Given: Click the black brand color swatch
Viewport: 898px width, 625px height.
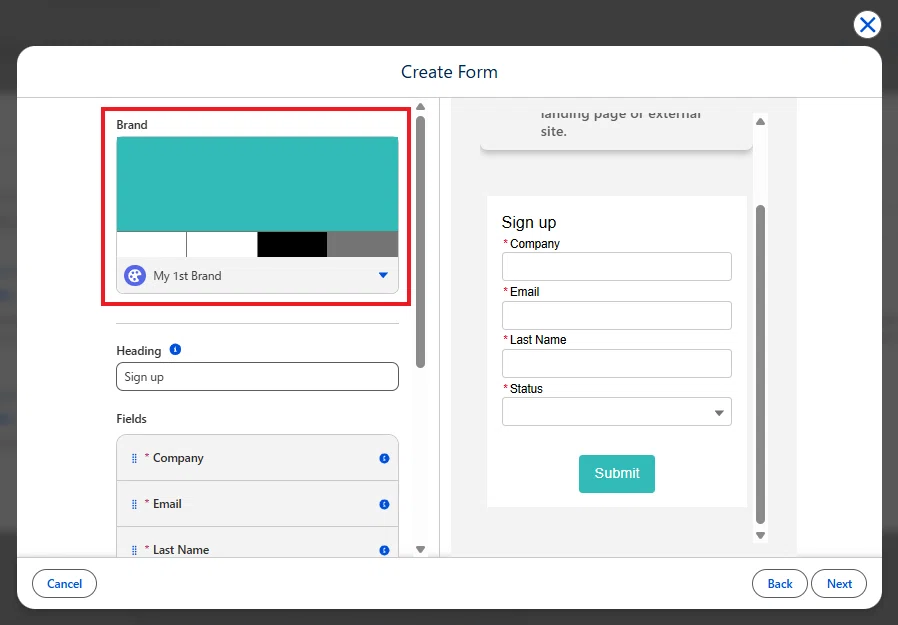Looking at the screenshot, I should pos(292,245).
